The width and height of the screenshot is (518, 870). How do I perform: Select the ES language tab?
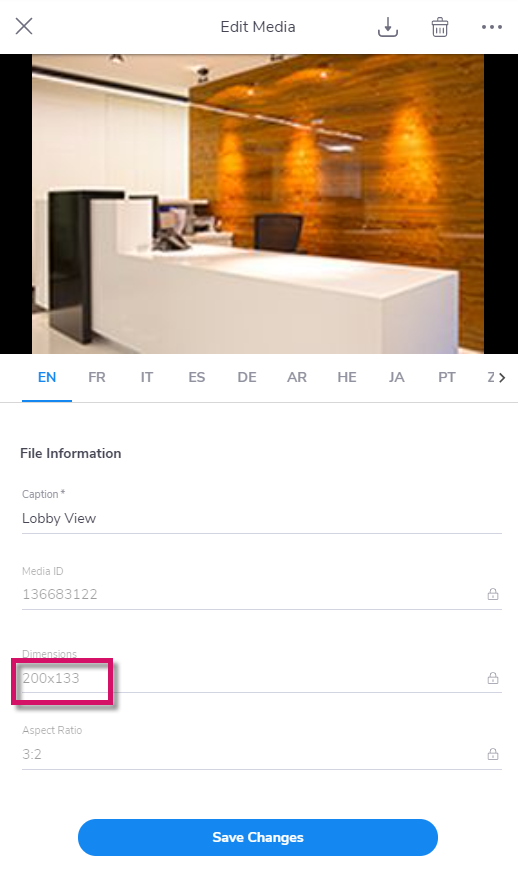(196, 377)
